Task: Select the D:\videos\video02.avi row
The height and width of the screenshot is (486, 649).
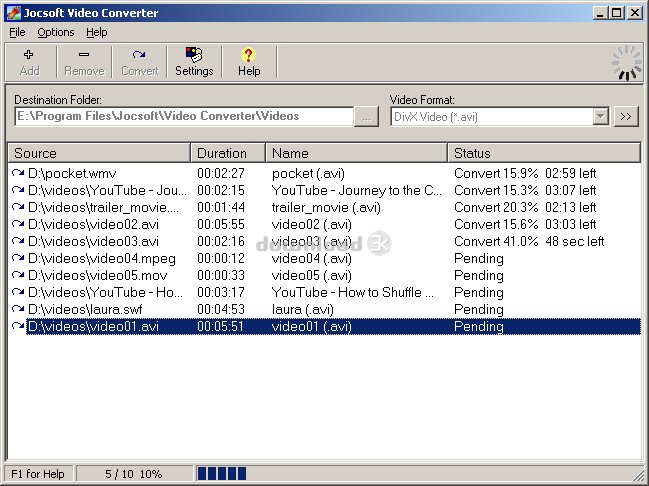Action: [325, 224]
